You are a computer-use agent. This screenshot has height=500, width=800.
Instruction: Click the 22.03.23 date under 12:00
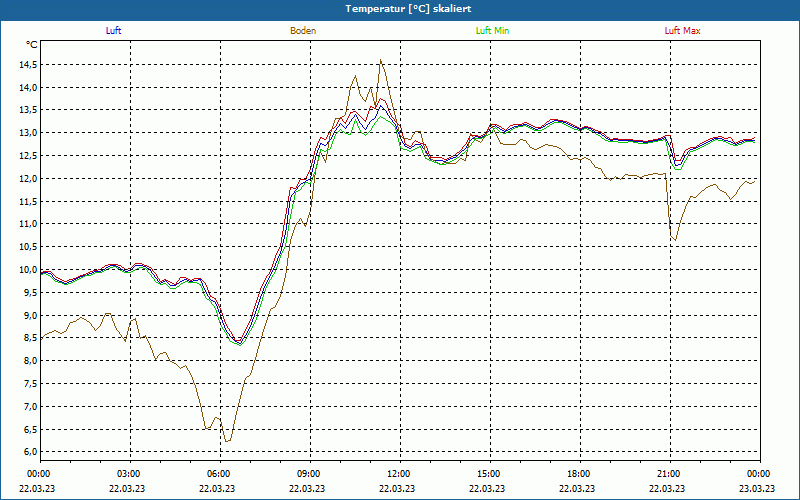(x=397, y=488)
